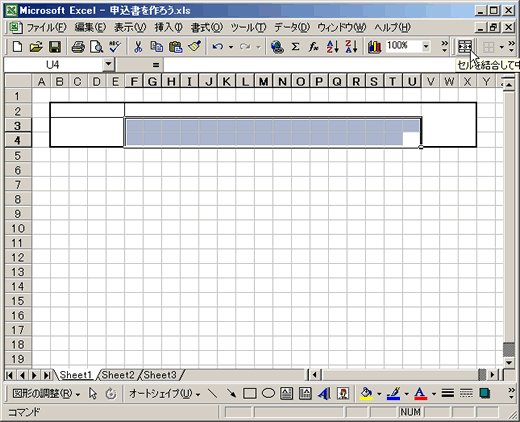
Task: Sort ascending with the A-Z icon
Action: pyautogui.click(x=333, y=47)
